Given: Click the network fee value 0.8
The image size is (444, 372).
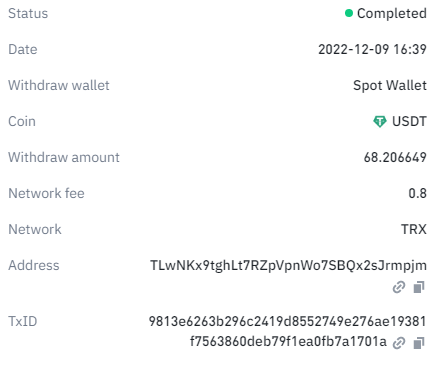Looking at the screenshot, I should click(418, 193).
